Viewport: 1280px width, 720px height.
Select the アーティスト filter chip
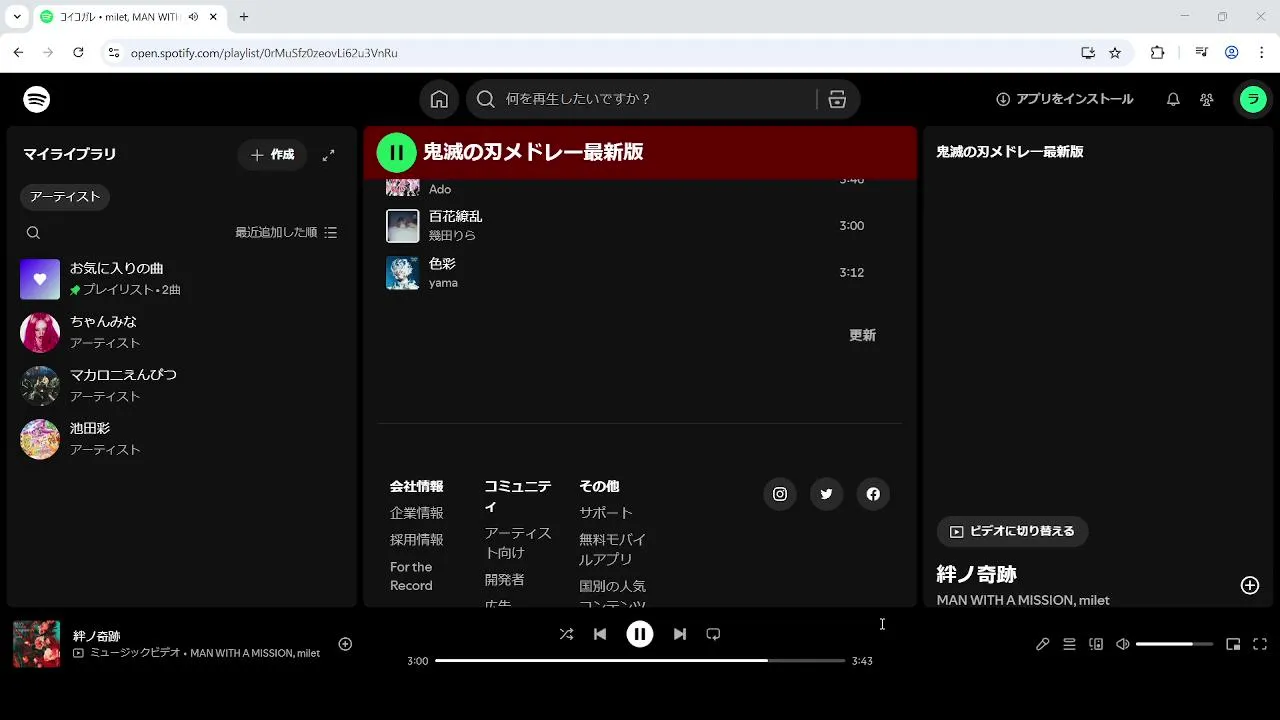click(x=65, y=197)
